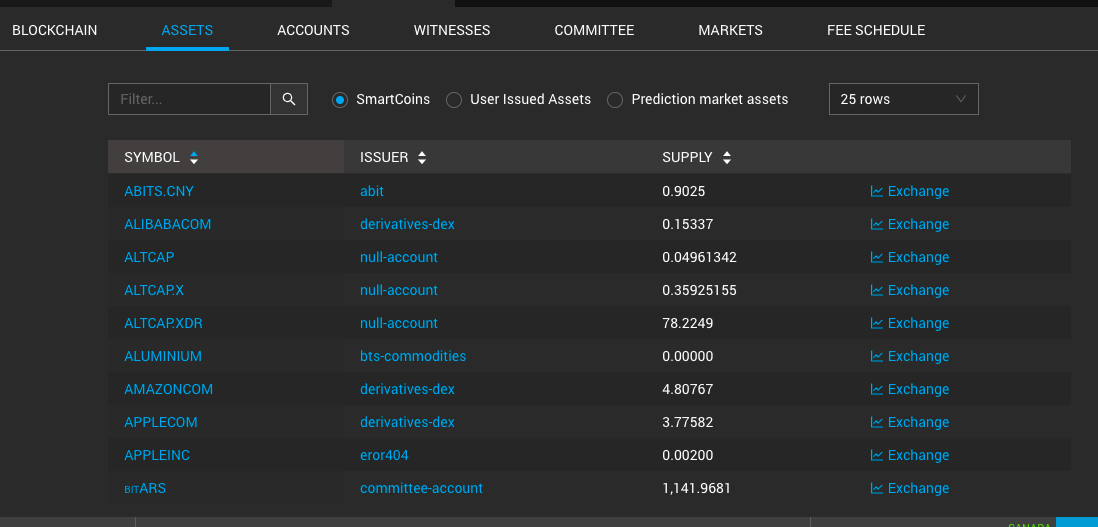Go to the MARKETS tab

coord(730,30)
